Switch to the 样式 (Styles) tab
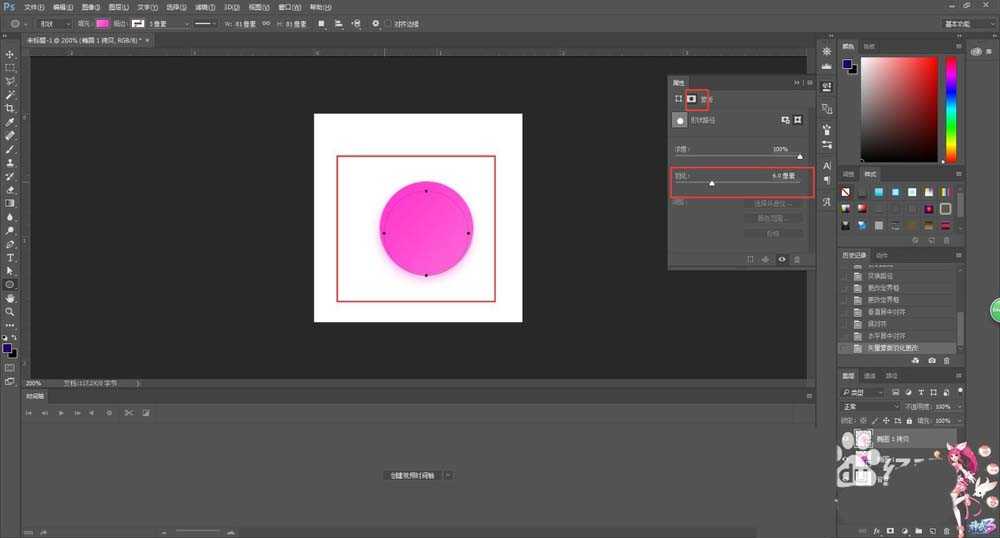 tap(870, 174)
